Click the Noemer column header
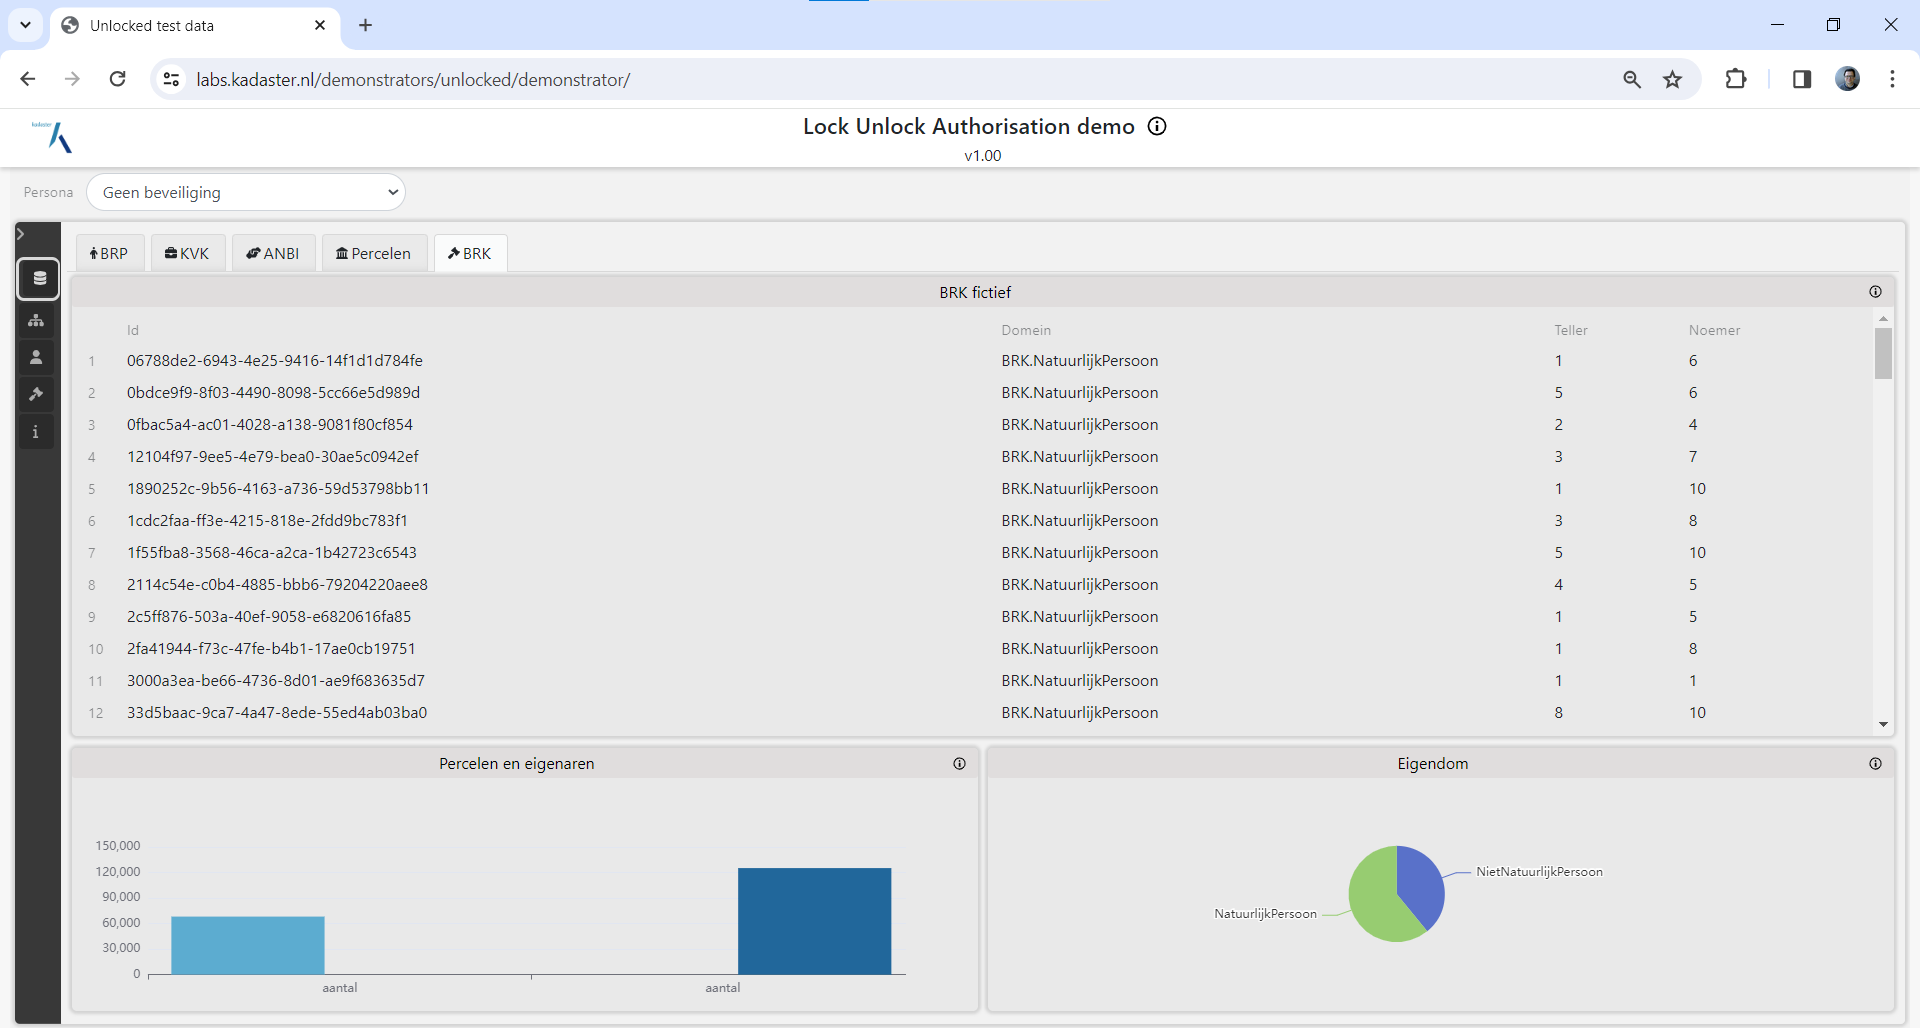The image size is (1920, 1028). [x=1714, y=330]
